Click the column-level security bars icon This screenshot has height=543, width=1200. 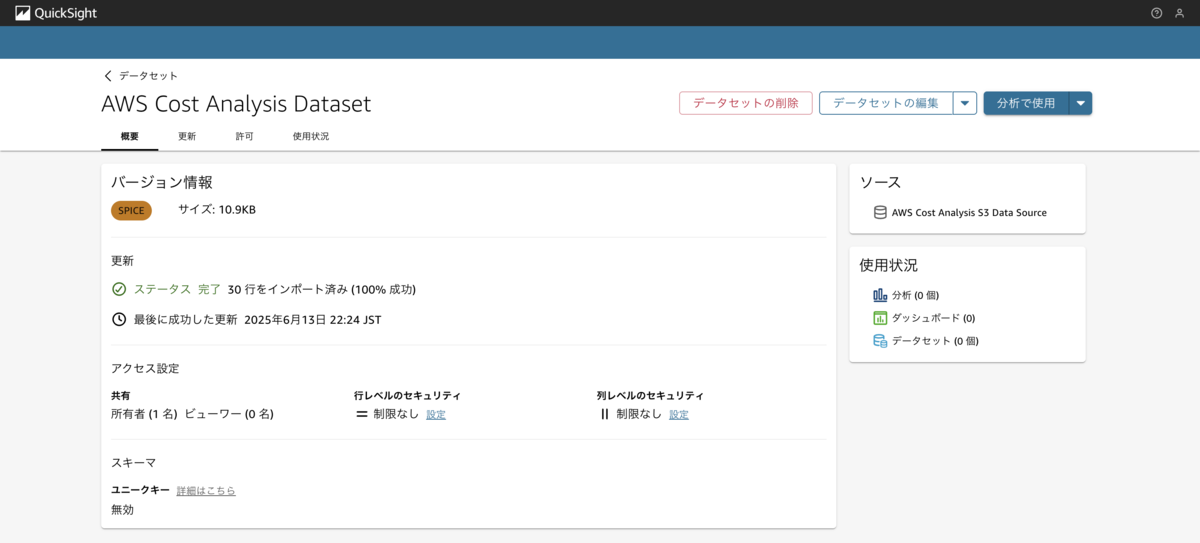point(605,414)
